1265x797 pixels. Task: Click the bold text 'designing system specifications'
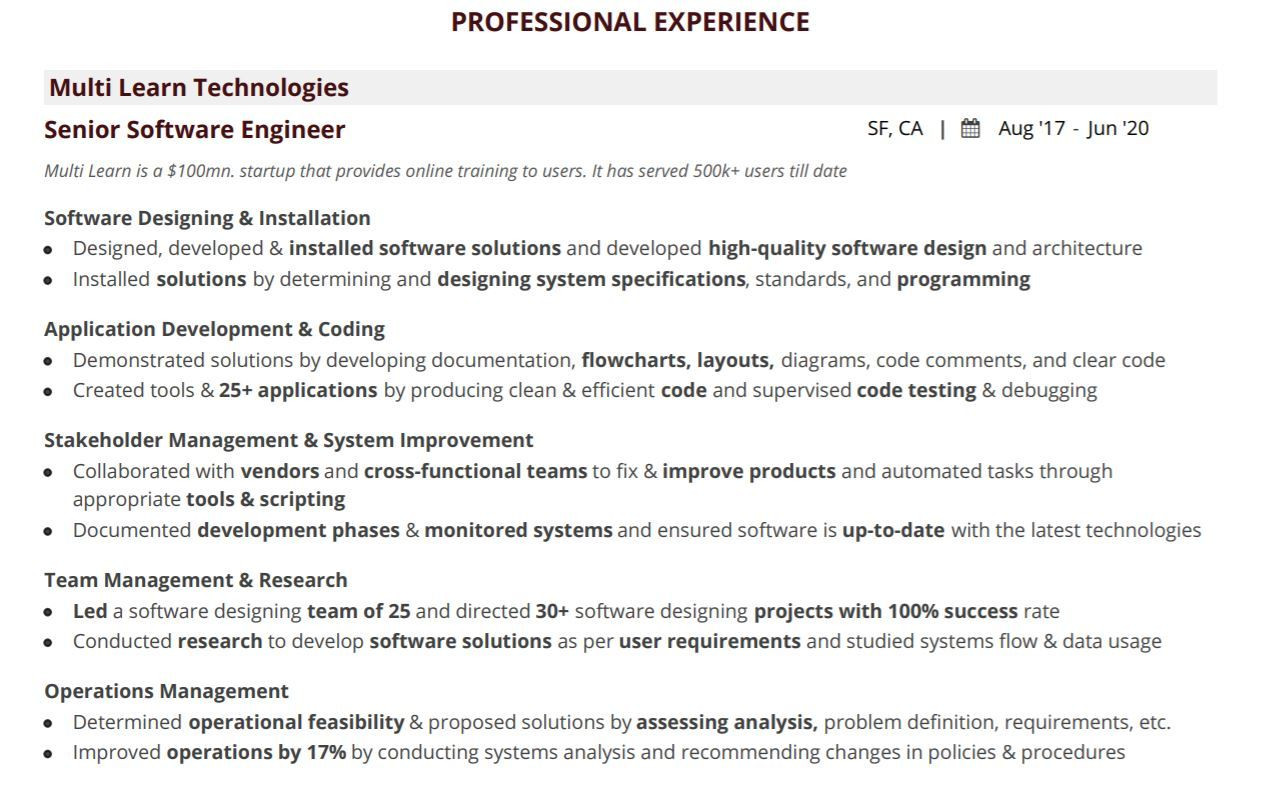pos(591,279)
